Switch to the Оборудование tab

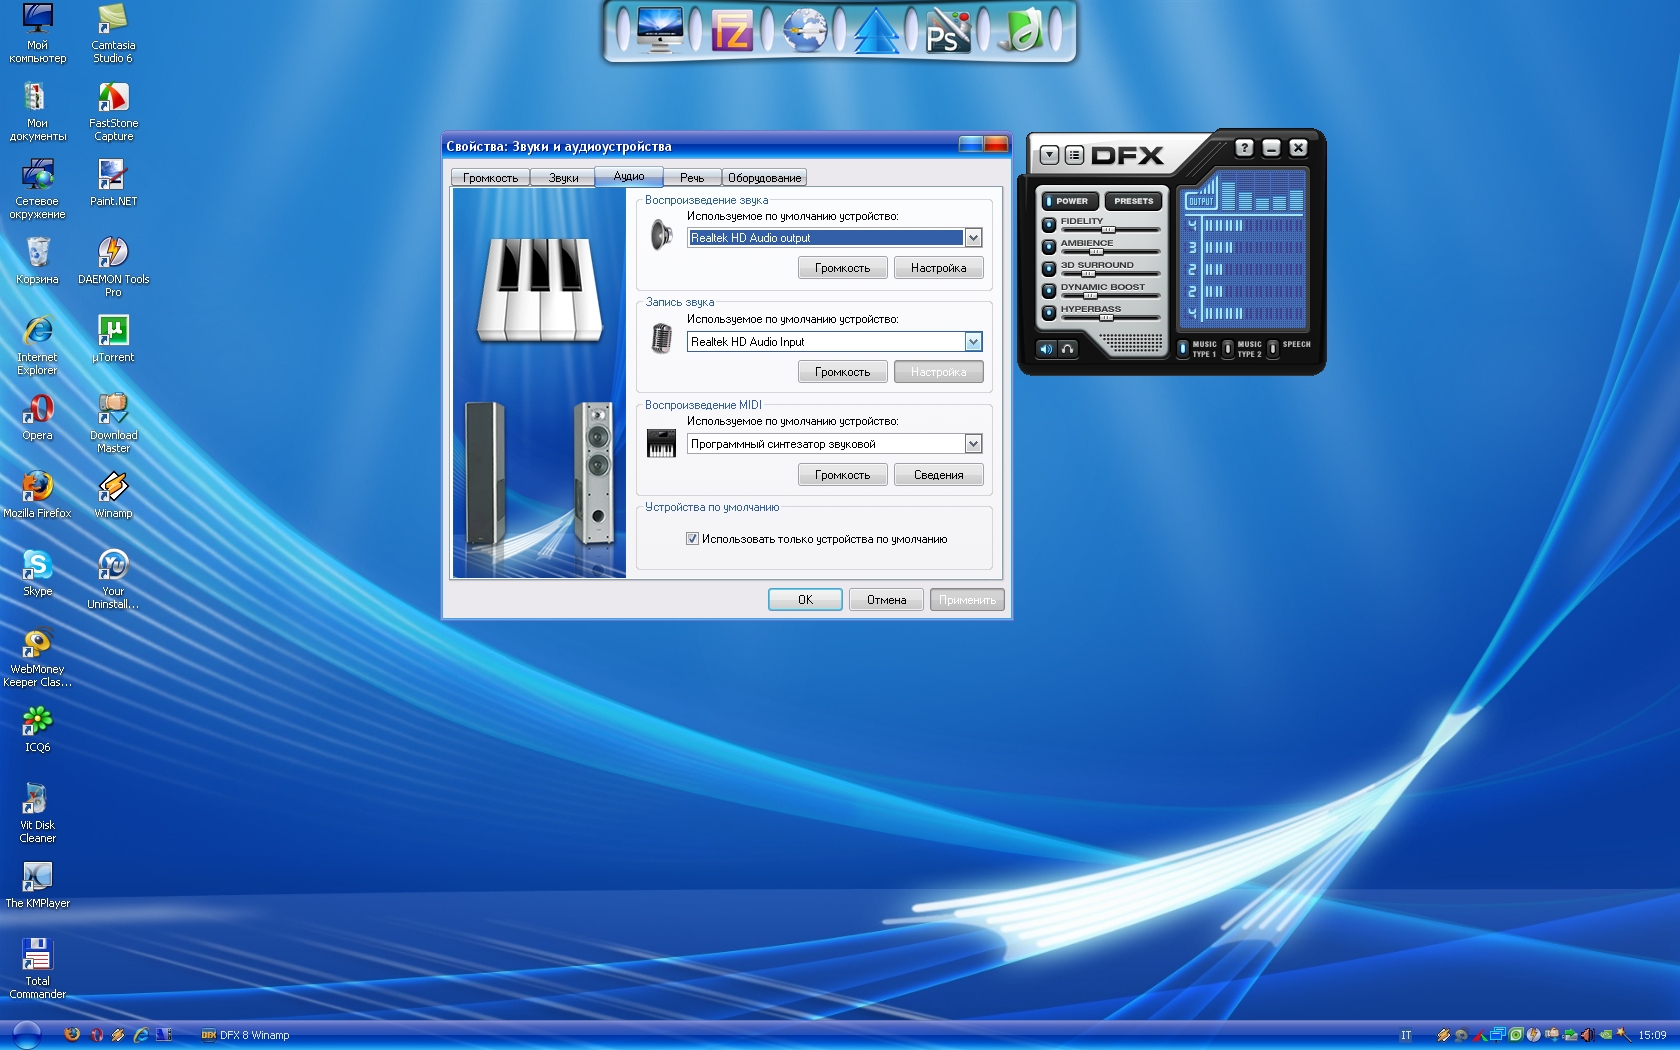point(764,178)
